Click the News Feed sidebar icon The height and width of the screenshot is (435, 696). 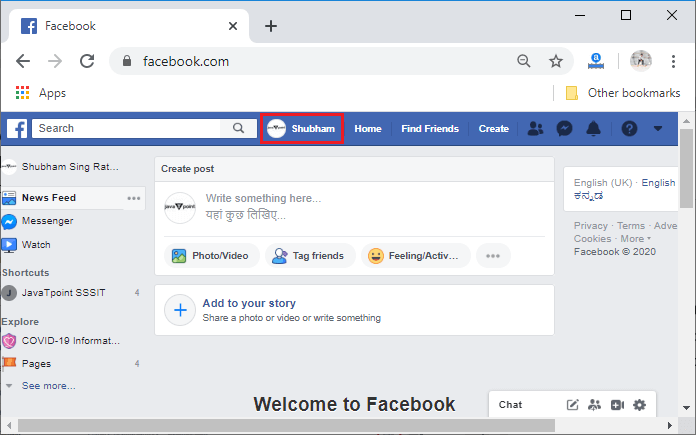9,198
